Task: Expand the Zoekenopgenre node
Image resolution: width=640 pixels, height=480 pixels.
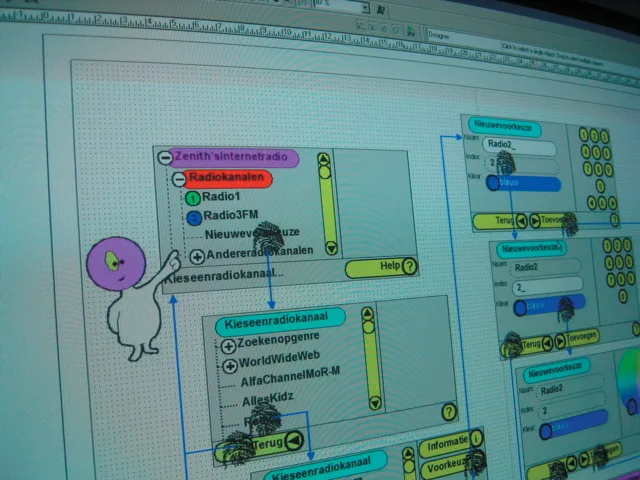Action: [x=228, y=346]
